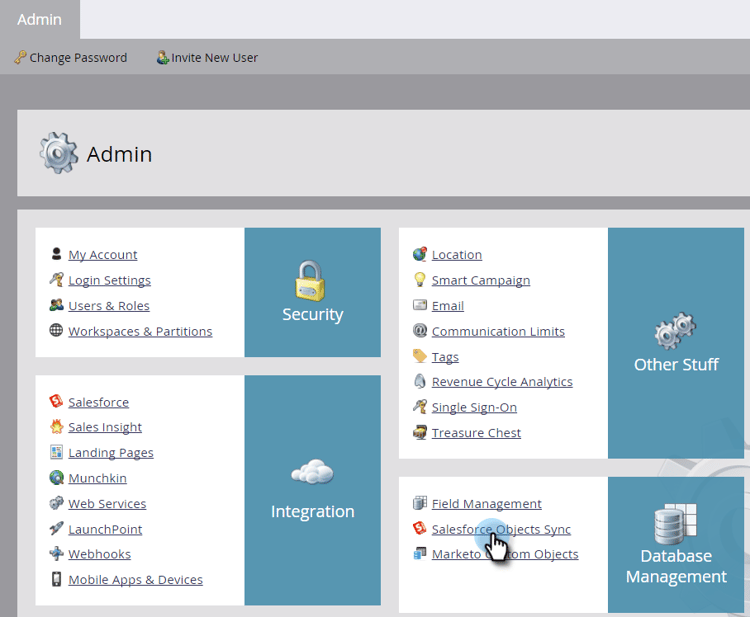The height and width of the screenshot is (617, 750).
Task: Click the Munchkin globe icon
Action: (56, 477)
